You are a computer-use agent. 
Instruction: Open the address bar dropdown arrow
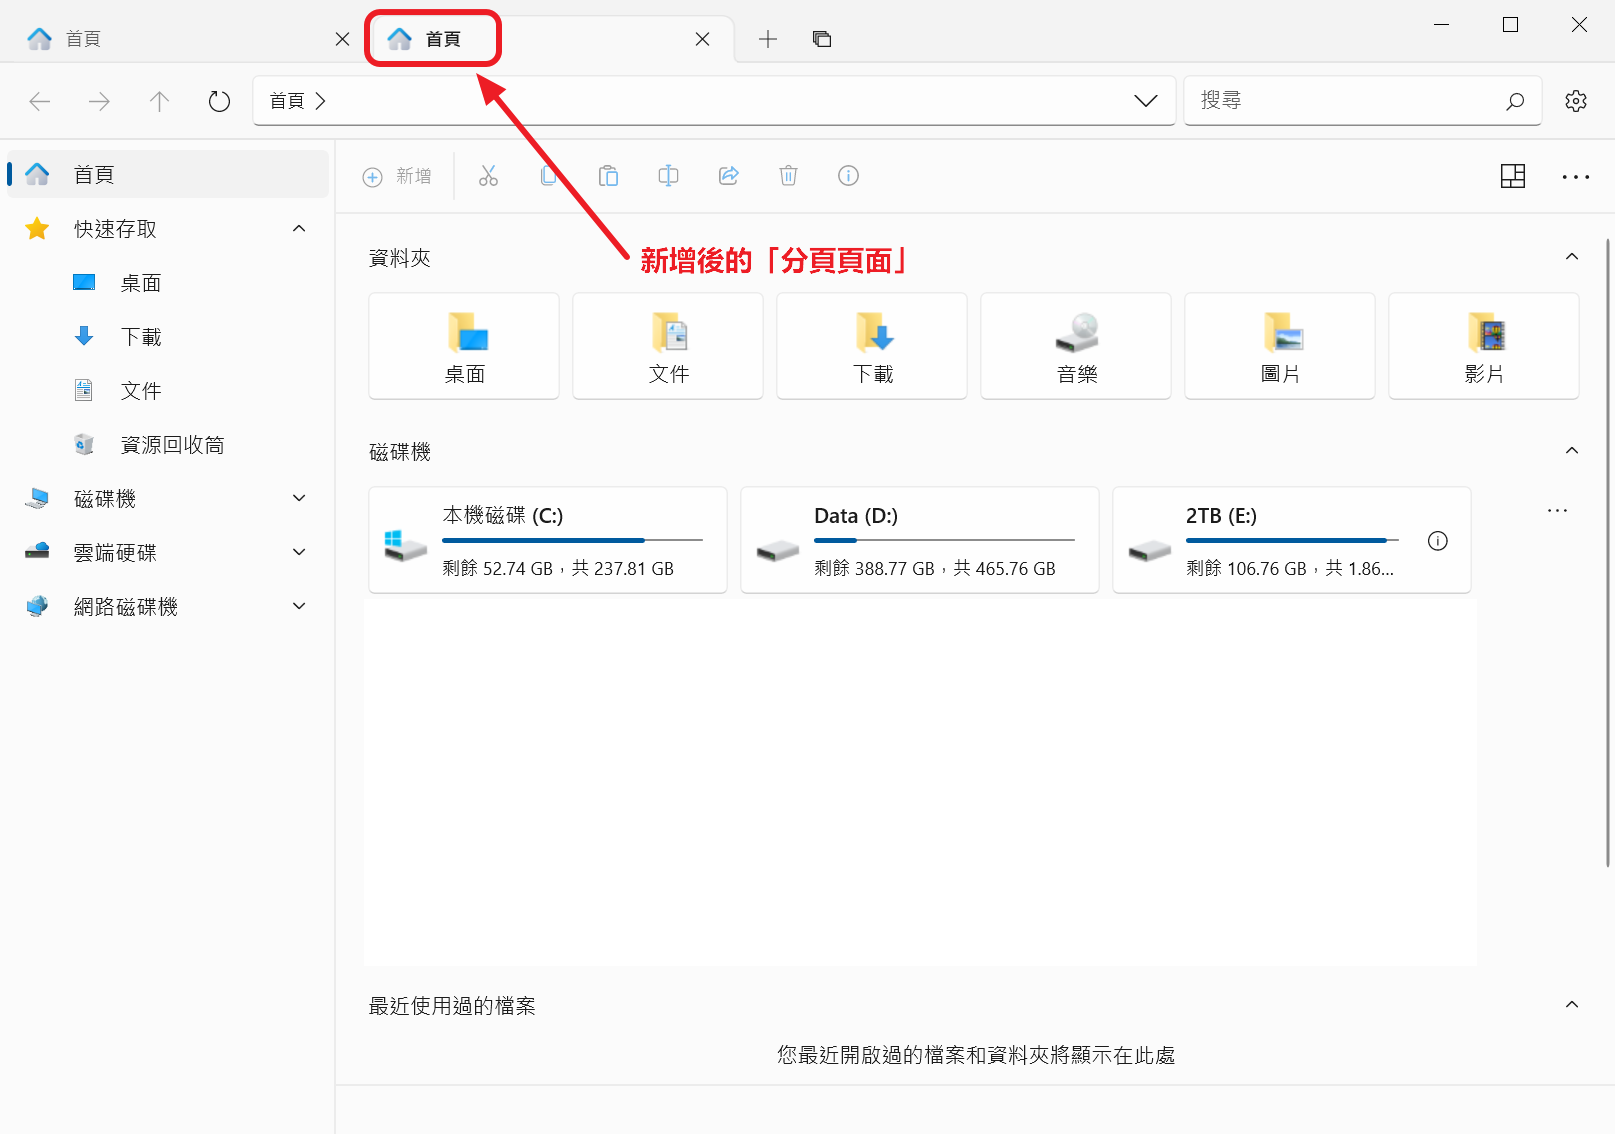(1146, 101)
